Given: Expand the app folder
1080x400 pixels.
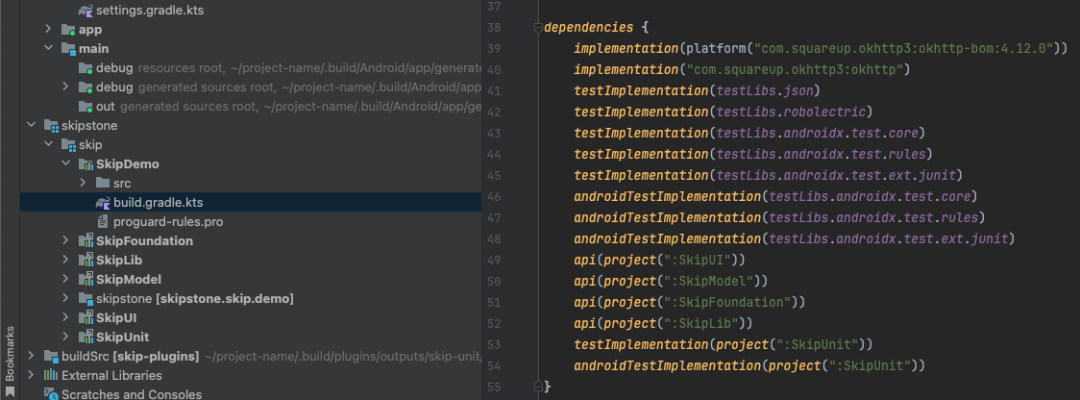Looking at the screenshot, I should click(48, 29).
